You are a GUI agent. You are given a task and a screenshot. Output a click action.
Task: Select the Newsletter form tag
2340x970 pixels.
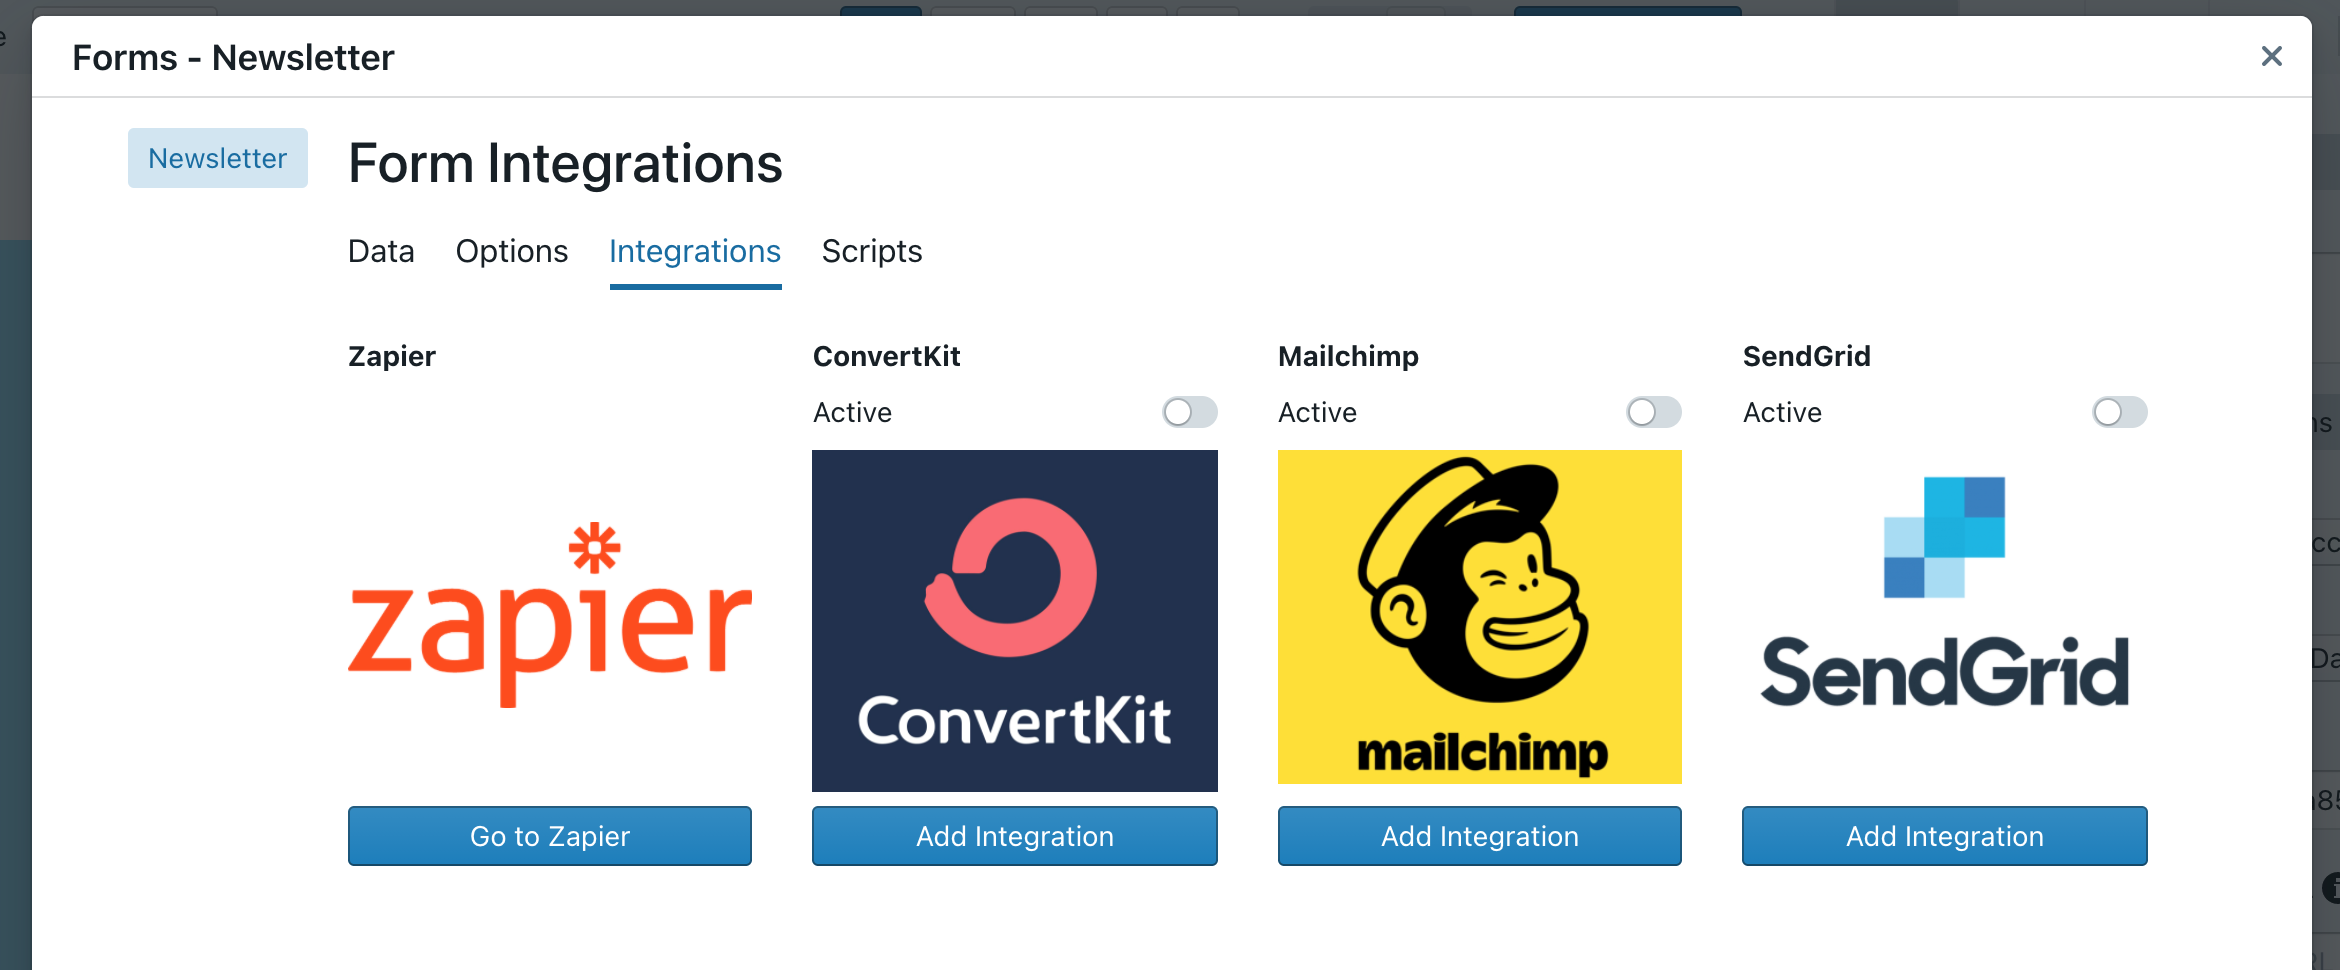tap(218, 158)
